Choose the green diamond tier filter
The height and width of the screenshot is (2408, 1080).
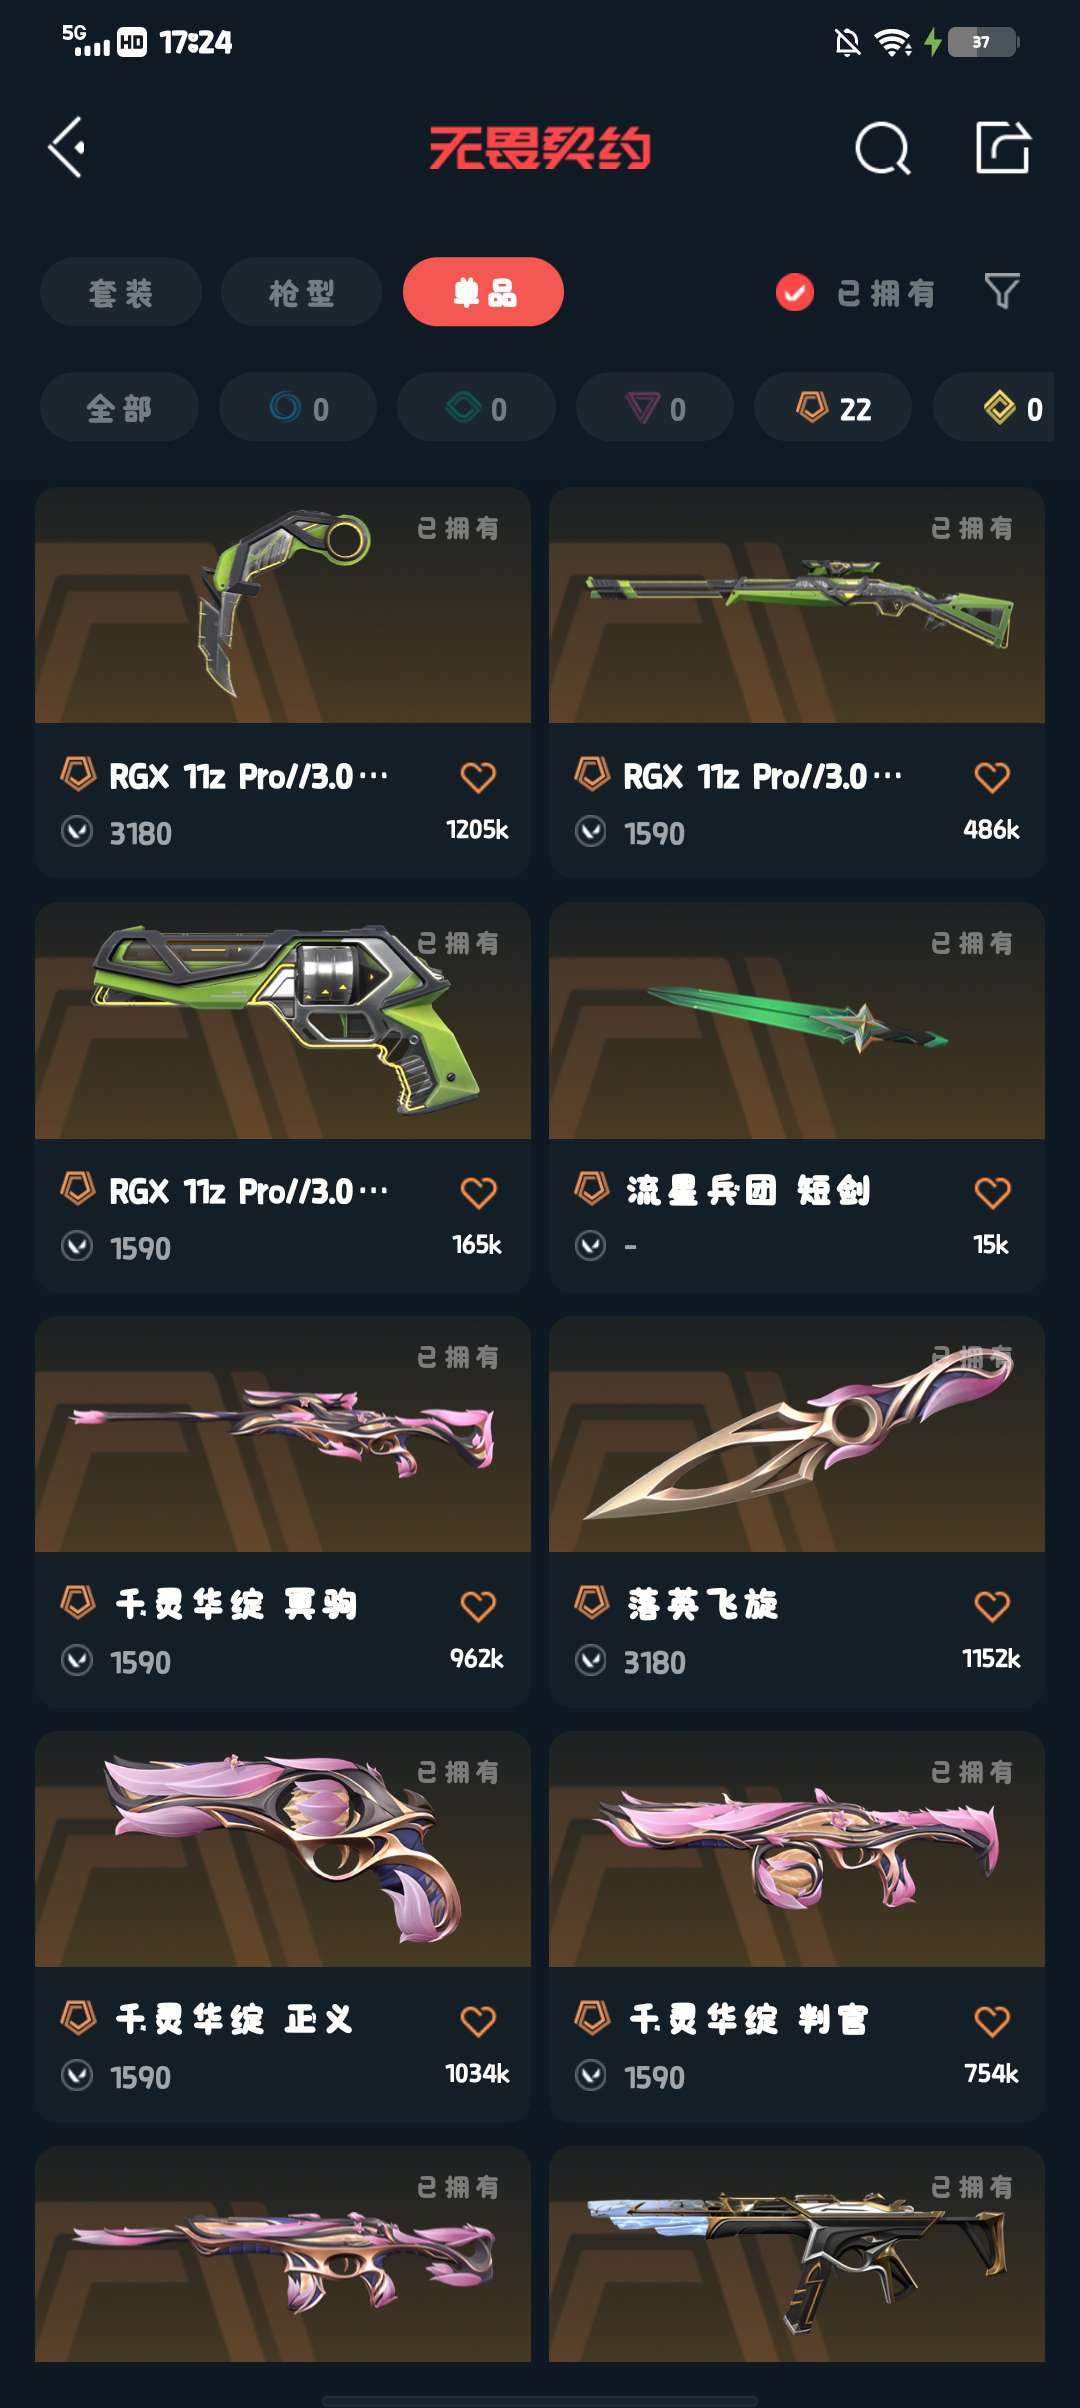(476, 408)
